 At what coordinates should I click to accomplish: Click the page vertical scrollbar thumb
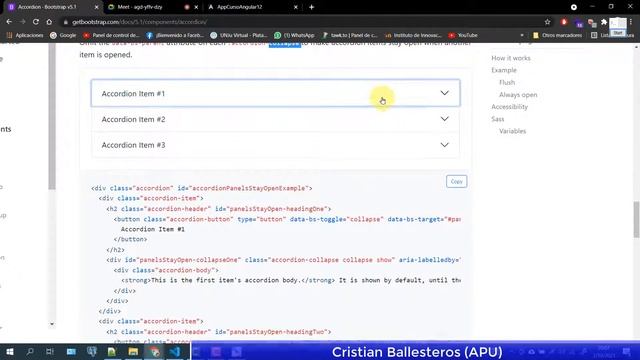pyautogui.click(x=636, y=219)
